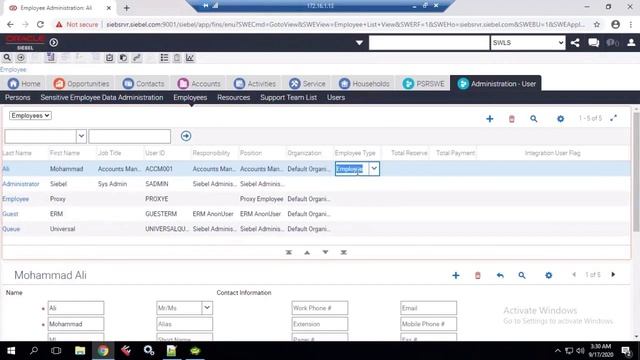This screenshot has width=640, height=360.
Task: Jump to last record set arrow
Action: pyautogui.click(x=344, y=252)
